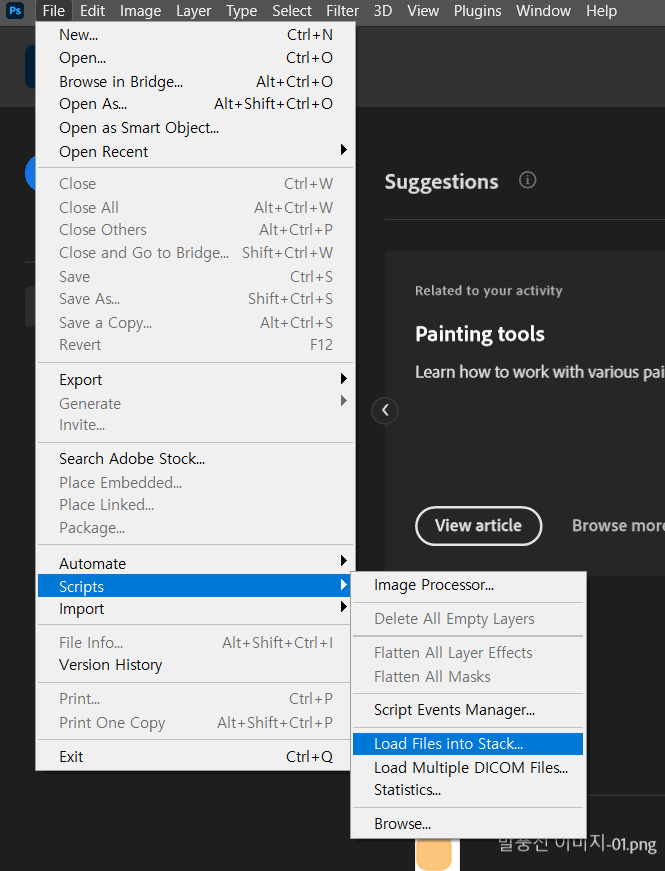Expand the Generate submenu arrow
The height and width of the screenshot is (871, 665).
(x=343, y=401)
